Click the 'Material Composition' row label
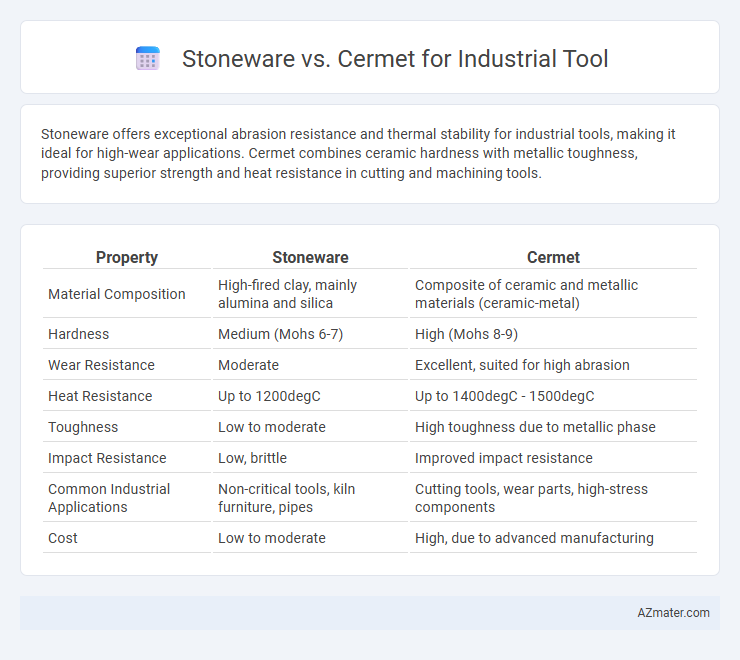 click(x=117, y=294)
